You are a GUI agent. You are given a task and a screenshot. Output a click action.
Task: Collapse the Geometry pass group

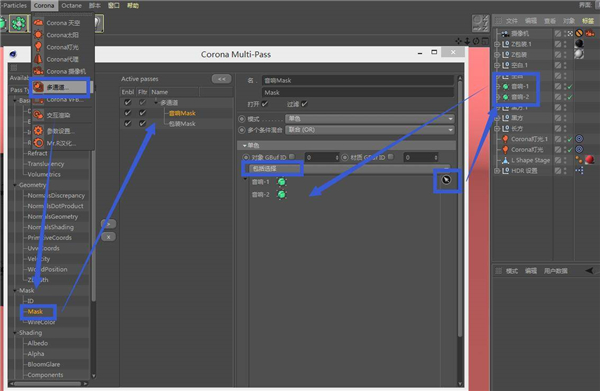[15, 185]
